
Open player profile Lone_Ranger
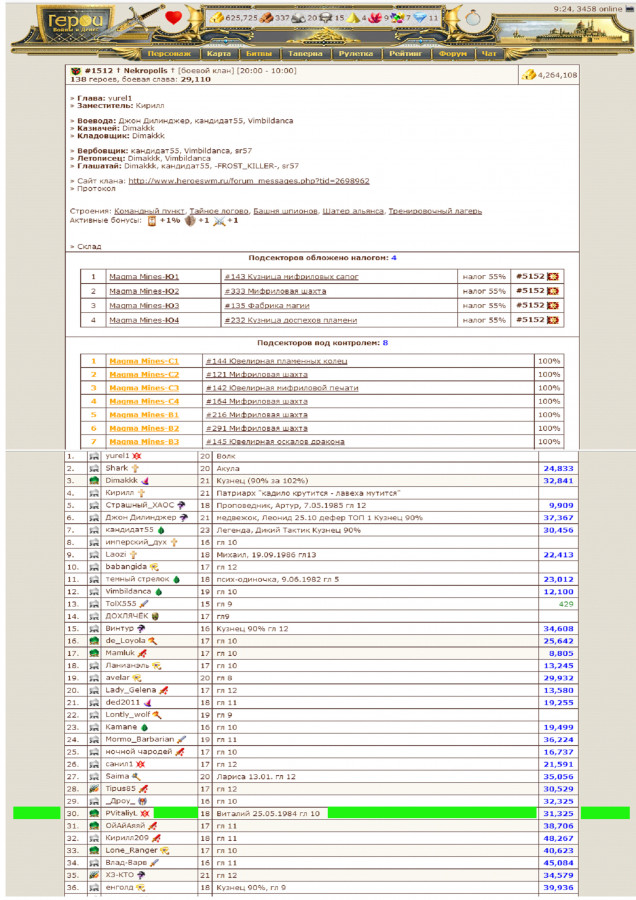131,850
